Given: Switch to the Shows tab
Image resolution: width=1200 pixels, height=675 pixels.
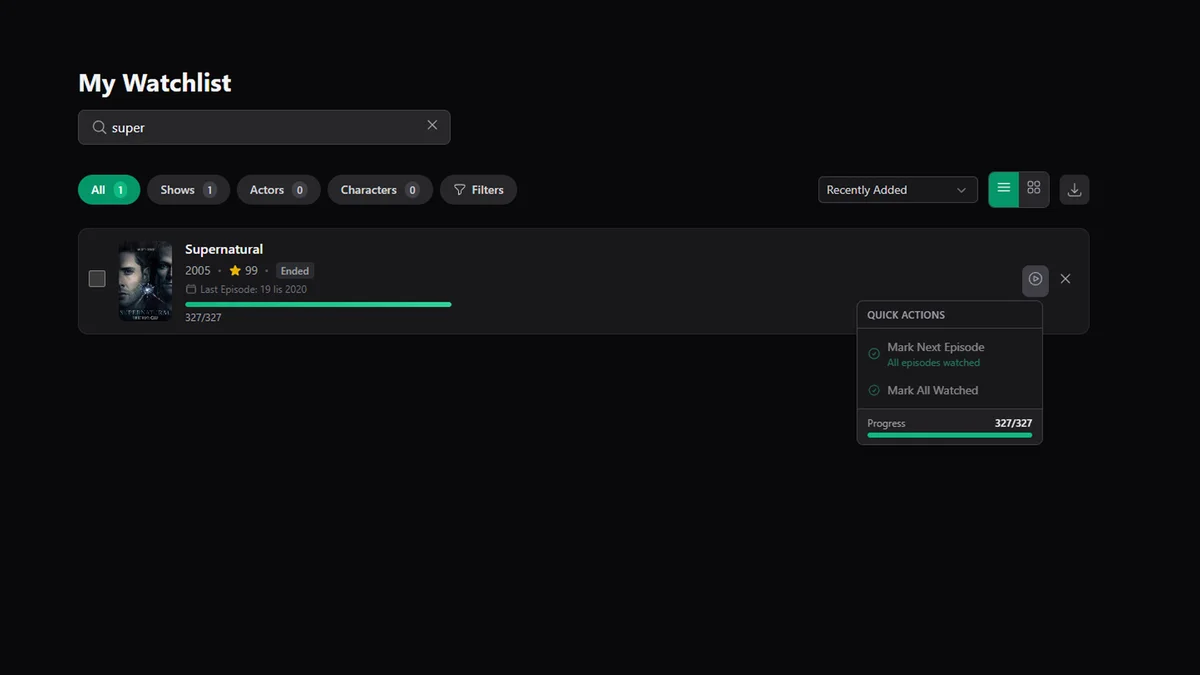Looking at the screenshot, I should tap(188, 190).
